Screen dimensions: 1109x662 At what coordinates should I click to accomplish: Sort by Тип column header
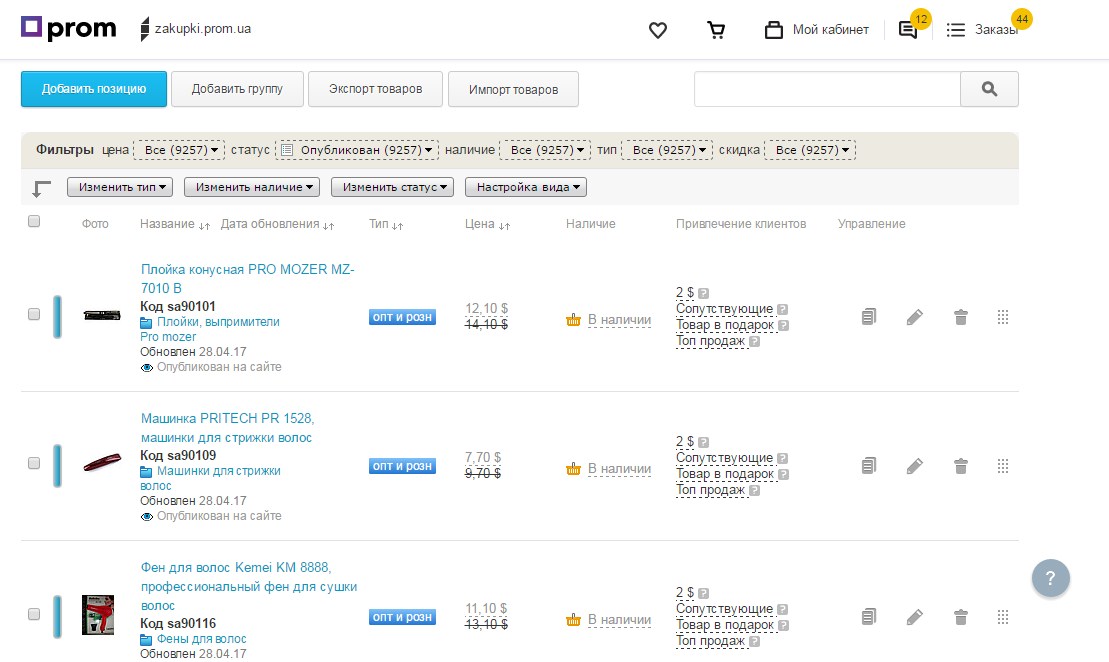pyautogui.click(x=385, y=224)
